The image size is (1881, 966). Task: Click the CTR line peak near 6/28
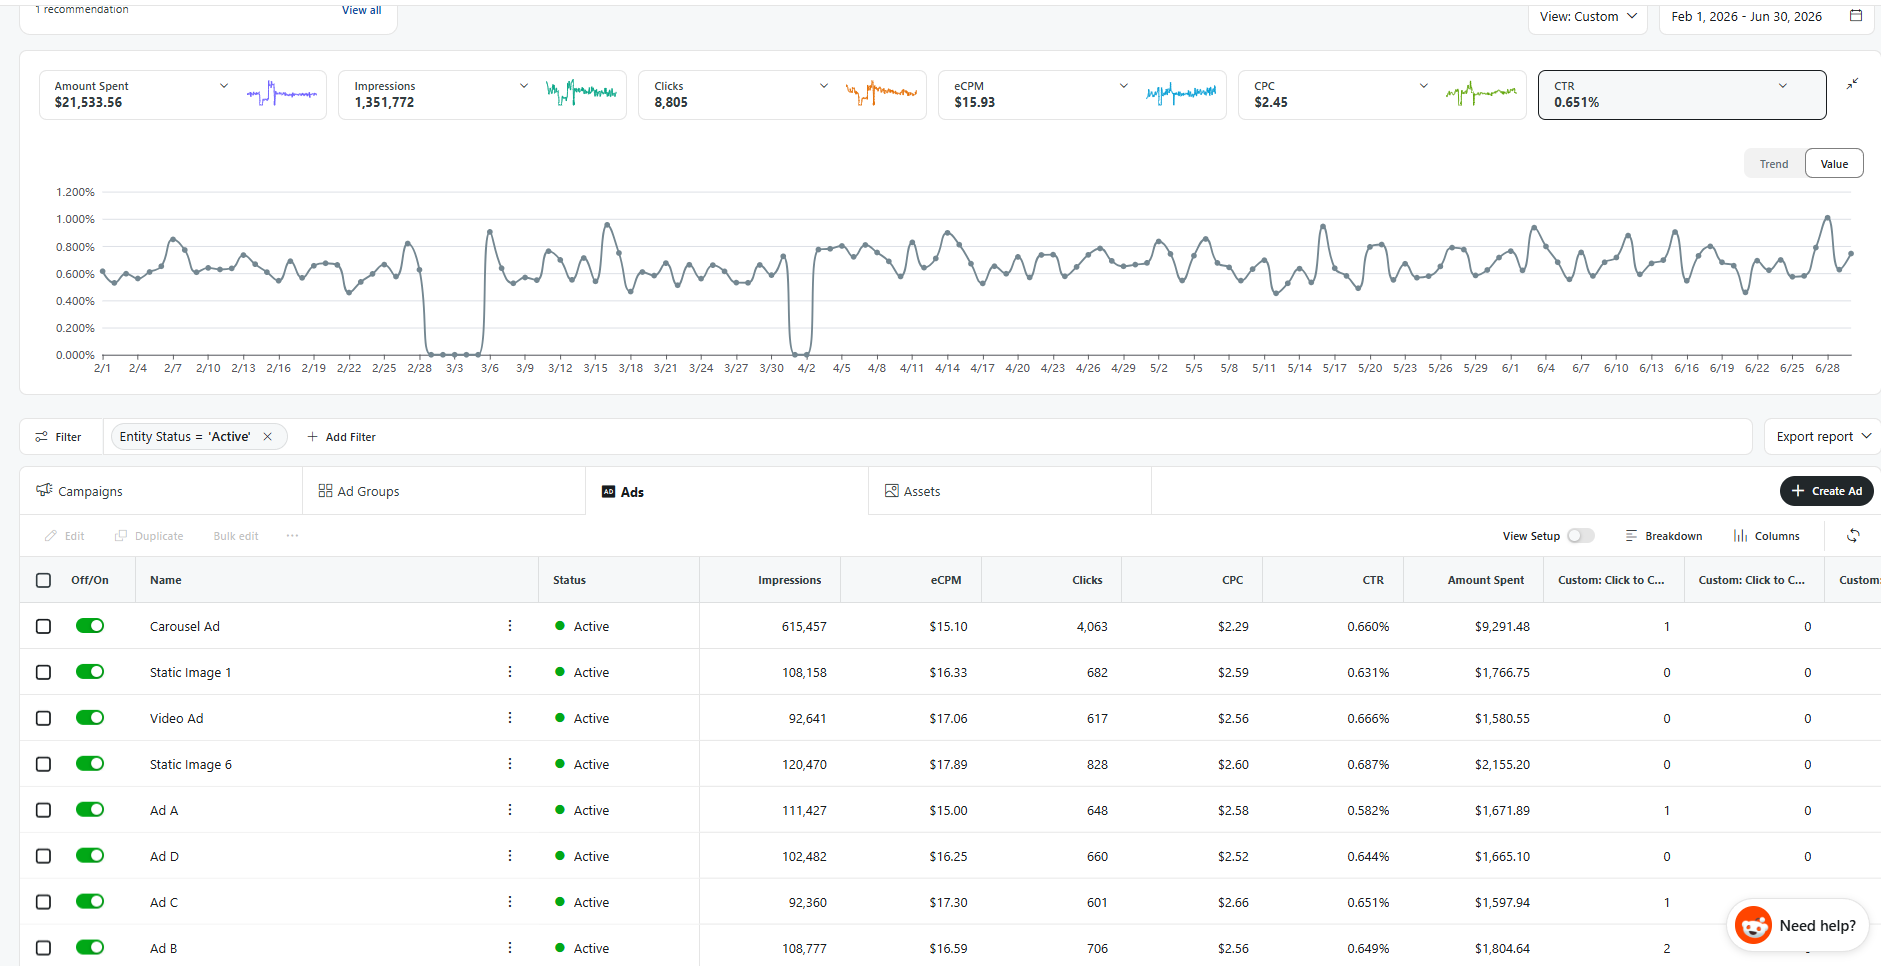tap(1828, 216)
